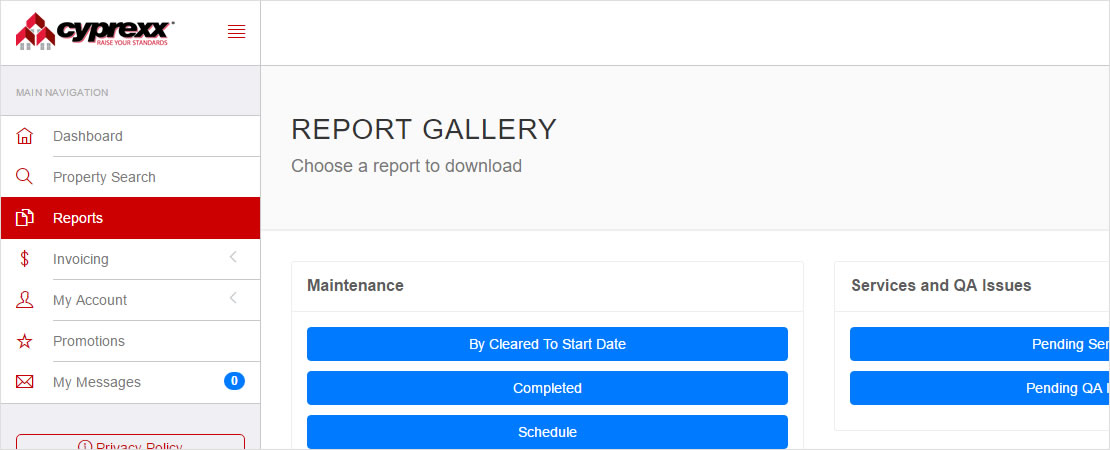Toggle the hamburger sidebar menu
The image size is (1110, 450).
pyautogui.click(x=237, y=32)
